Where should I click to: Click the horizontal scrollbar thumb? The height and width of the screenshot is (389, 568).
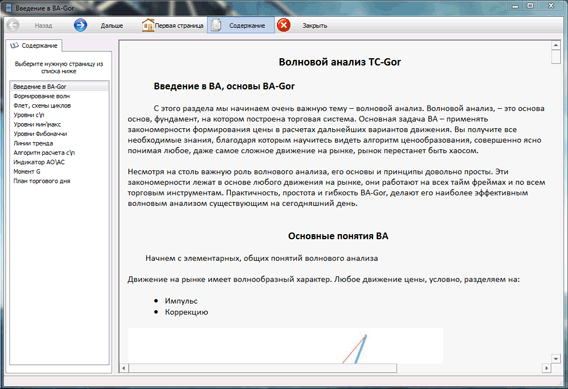pos(263,368)
